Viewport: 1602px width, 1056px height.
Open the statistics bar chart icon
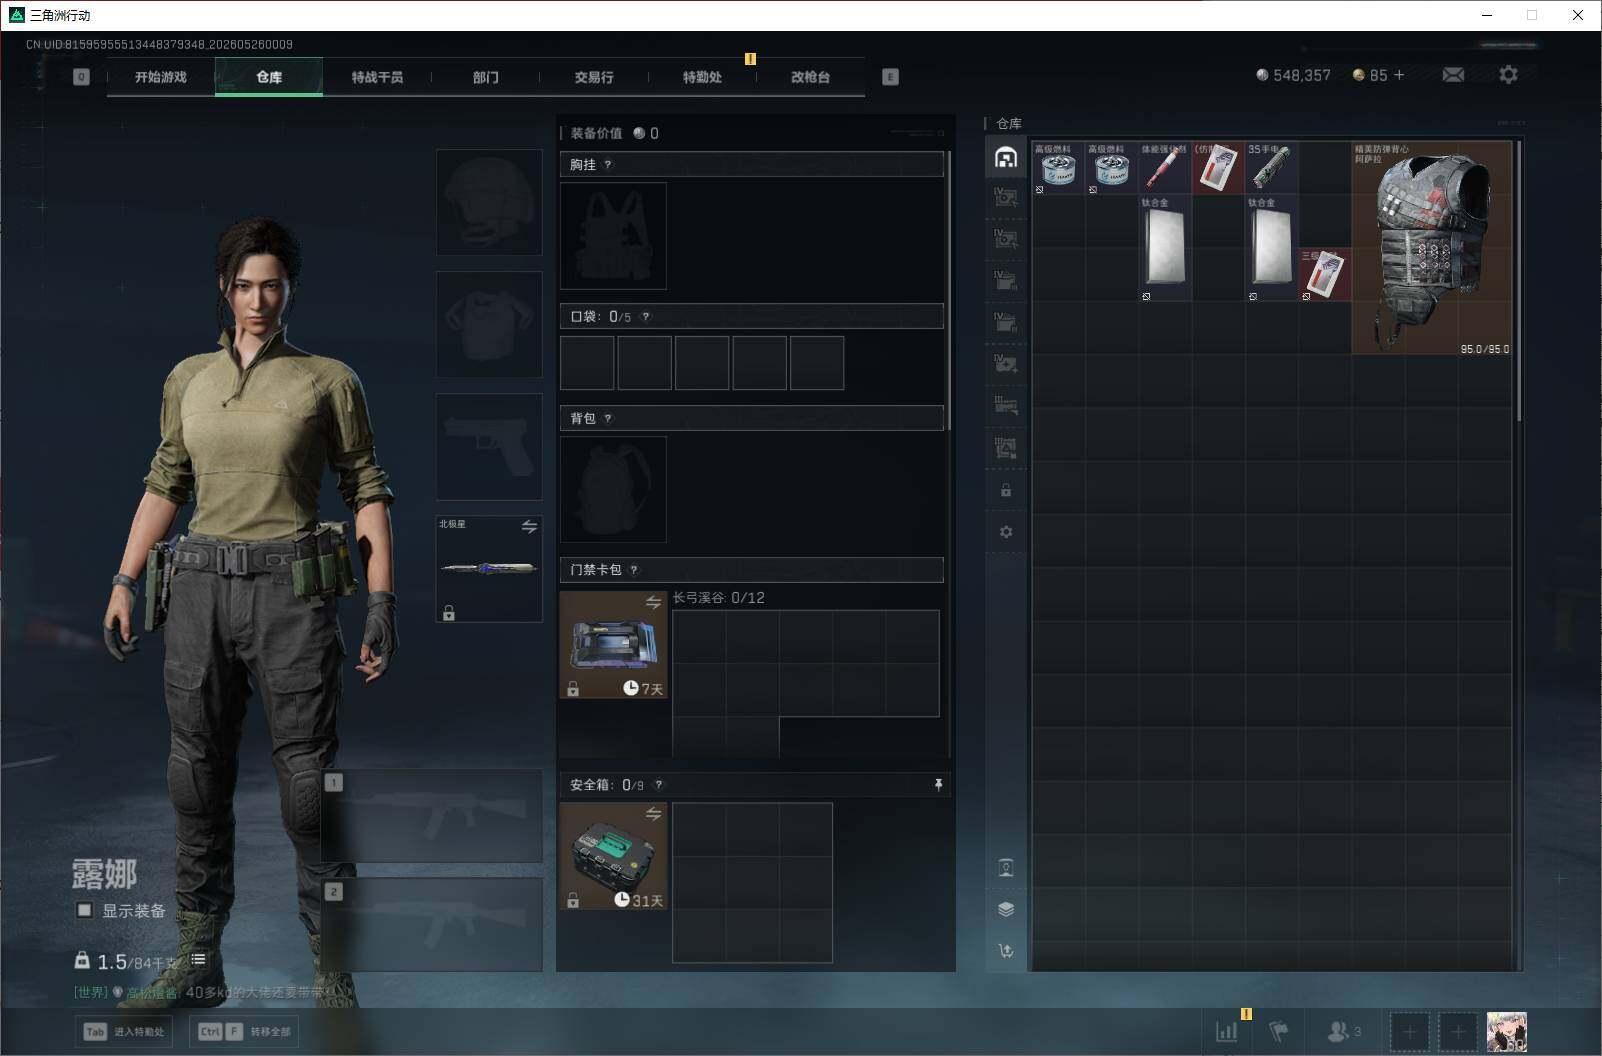tap(1227, 1031)
